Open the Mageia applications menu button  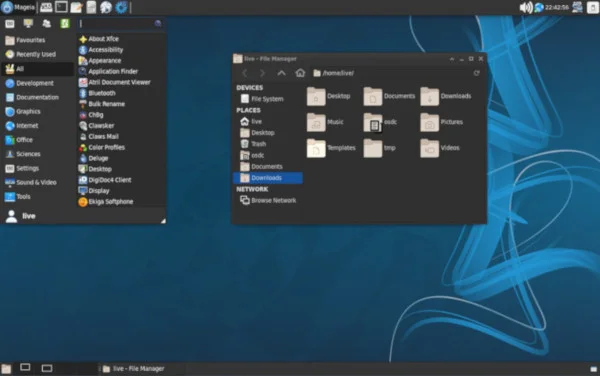18,7
